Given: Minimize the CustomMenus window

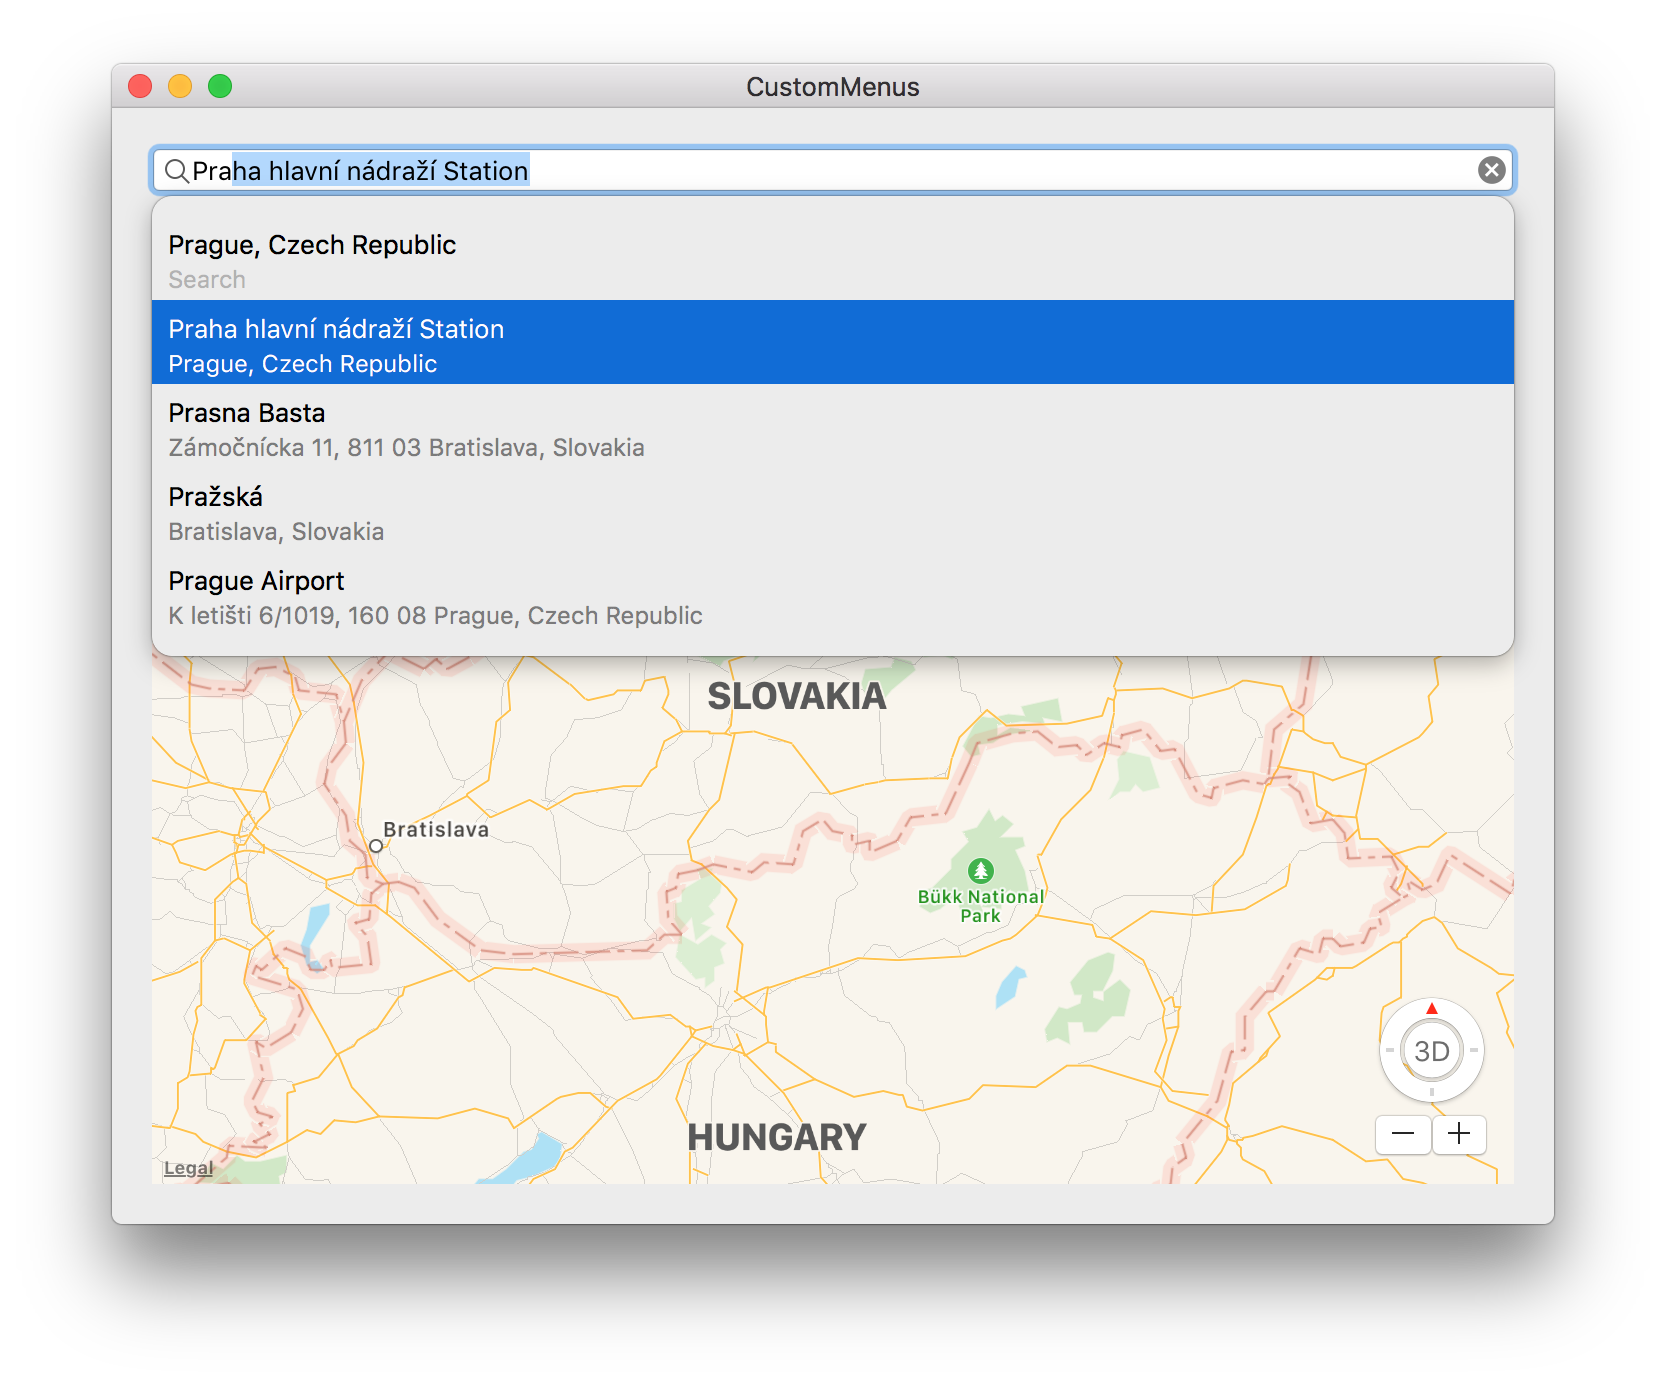Looking at the screenshot, I should (180, 87).
